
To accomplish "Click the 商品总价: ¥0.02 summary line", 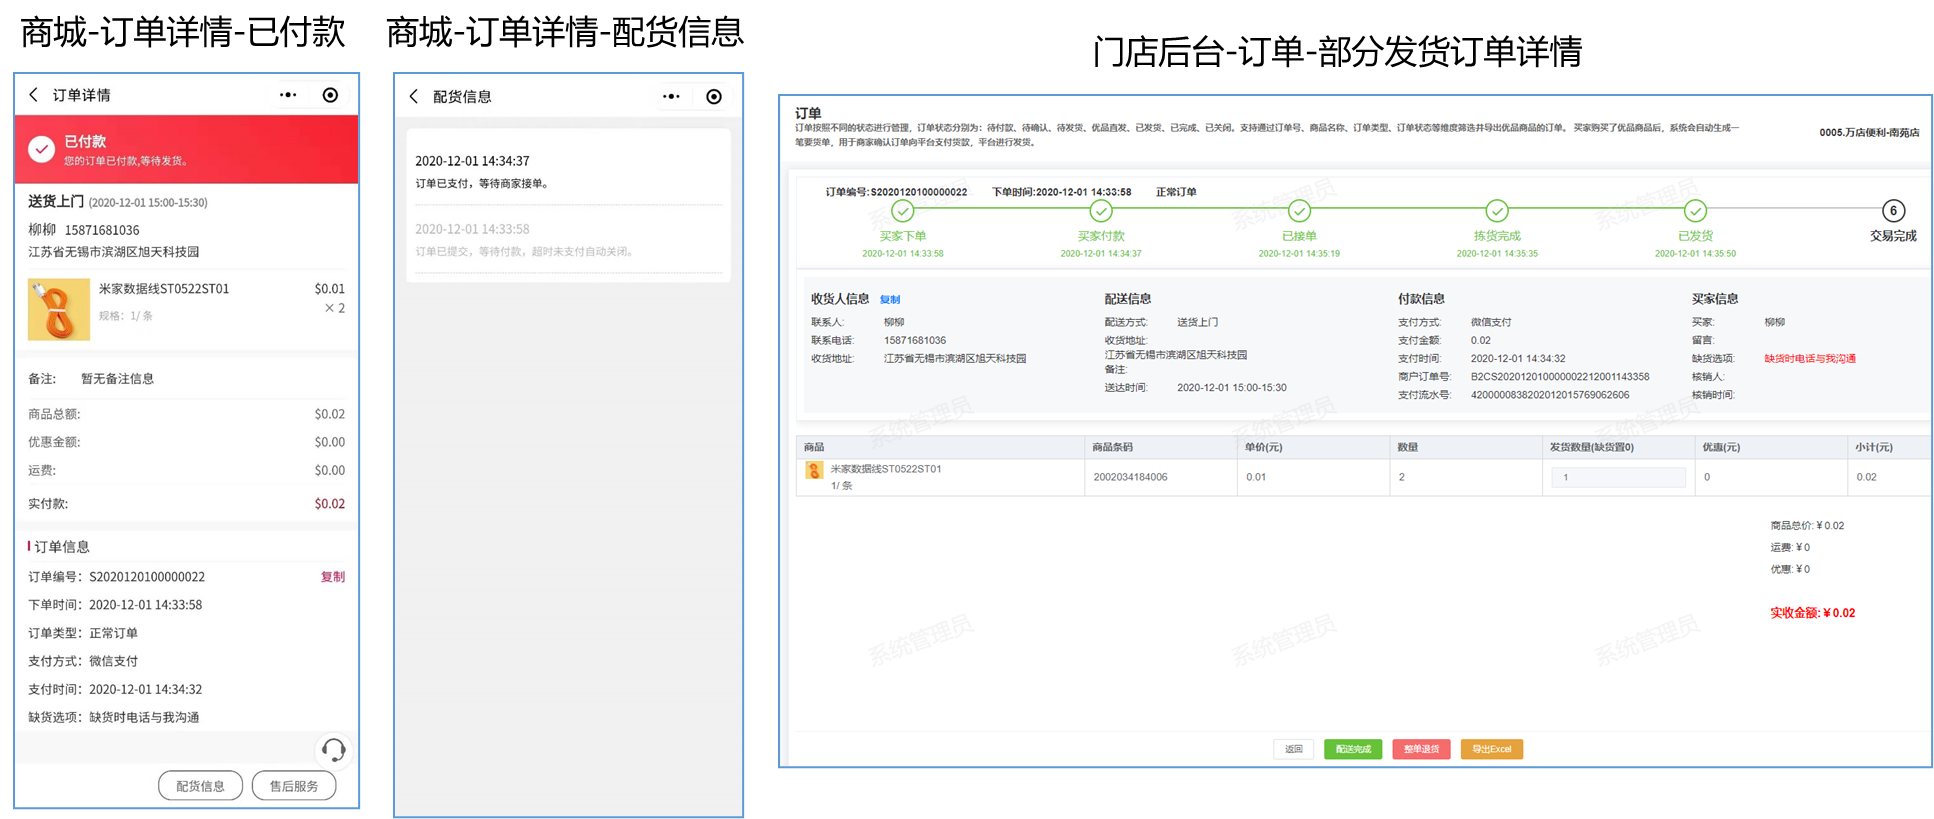I will 1807,525.
